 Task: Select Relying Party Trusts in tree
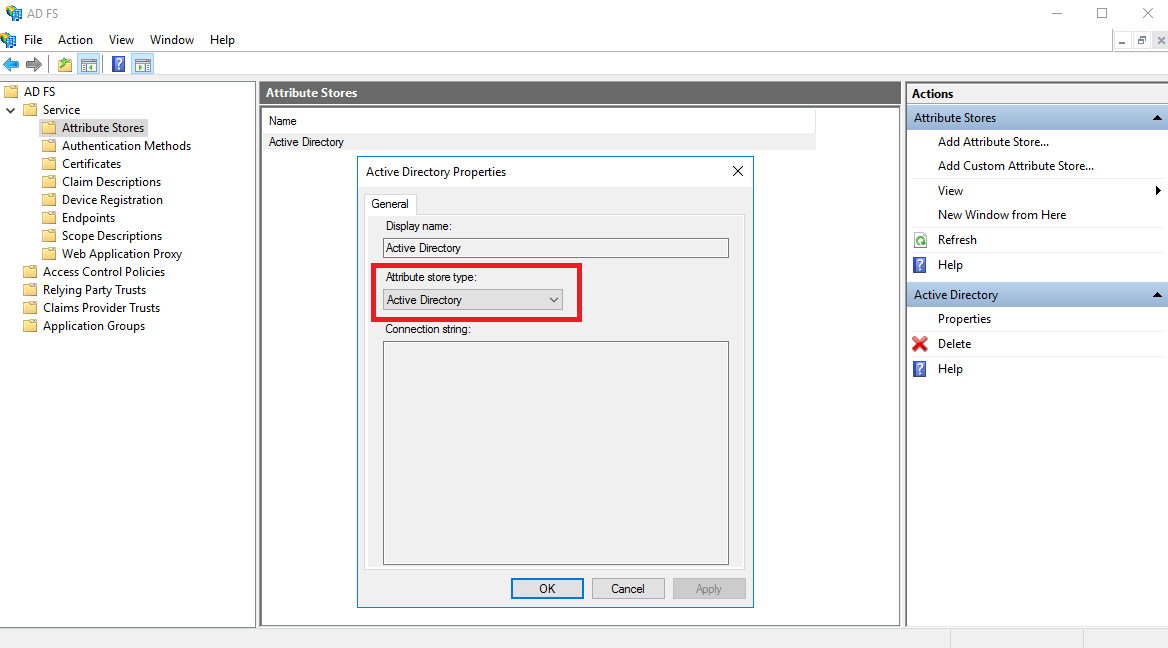pos(94,290)
